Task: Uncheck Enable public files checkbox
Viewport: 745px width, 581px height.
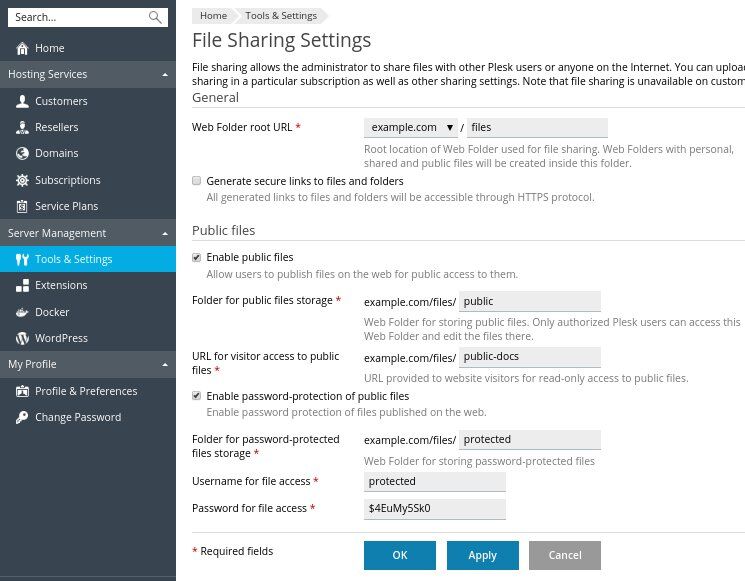Action: (196, 257)
